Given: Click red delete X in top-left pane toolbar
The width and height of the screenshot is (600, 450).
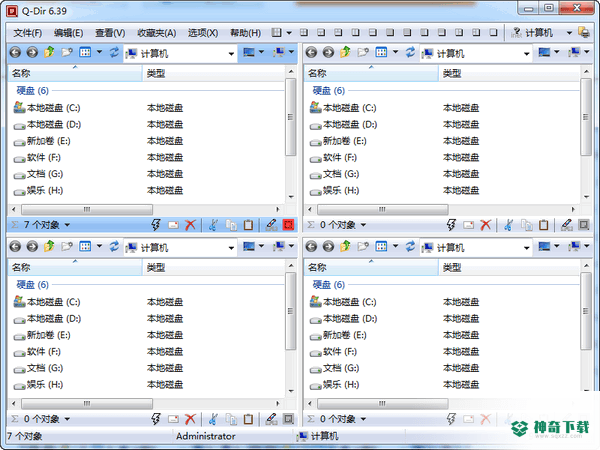Looking at the screenshot, I should click(x=190, y=225).
